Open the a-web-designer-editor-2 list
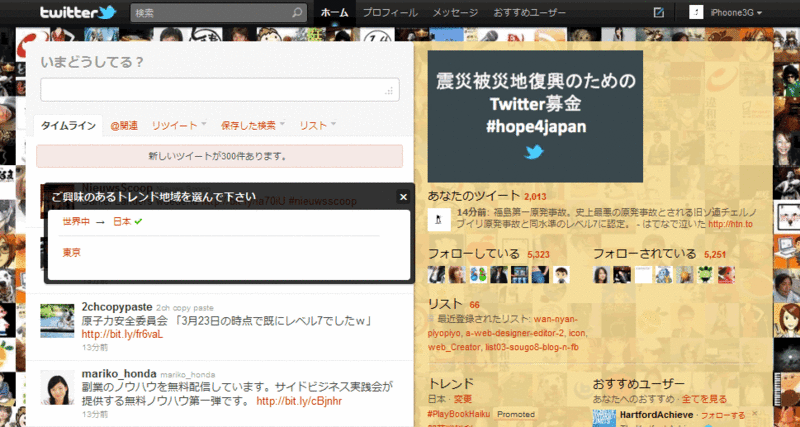Viewport: 800px width, 427px height. coord(515,333)
